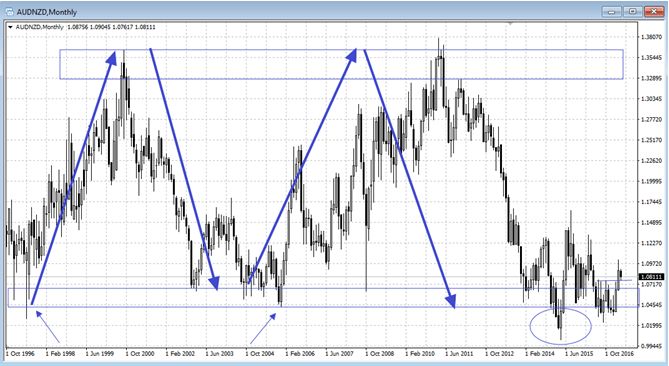This screenshot has height=366, width=669.
Task: Click the thin arrow pointing at 2004 low
Action: pyautogui.click(x=263, y=328)
